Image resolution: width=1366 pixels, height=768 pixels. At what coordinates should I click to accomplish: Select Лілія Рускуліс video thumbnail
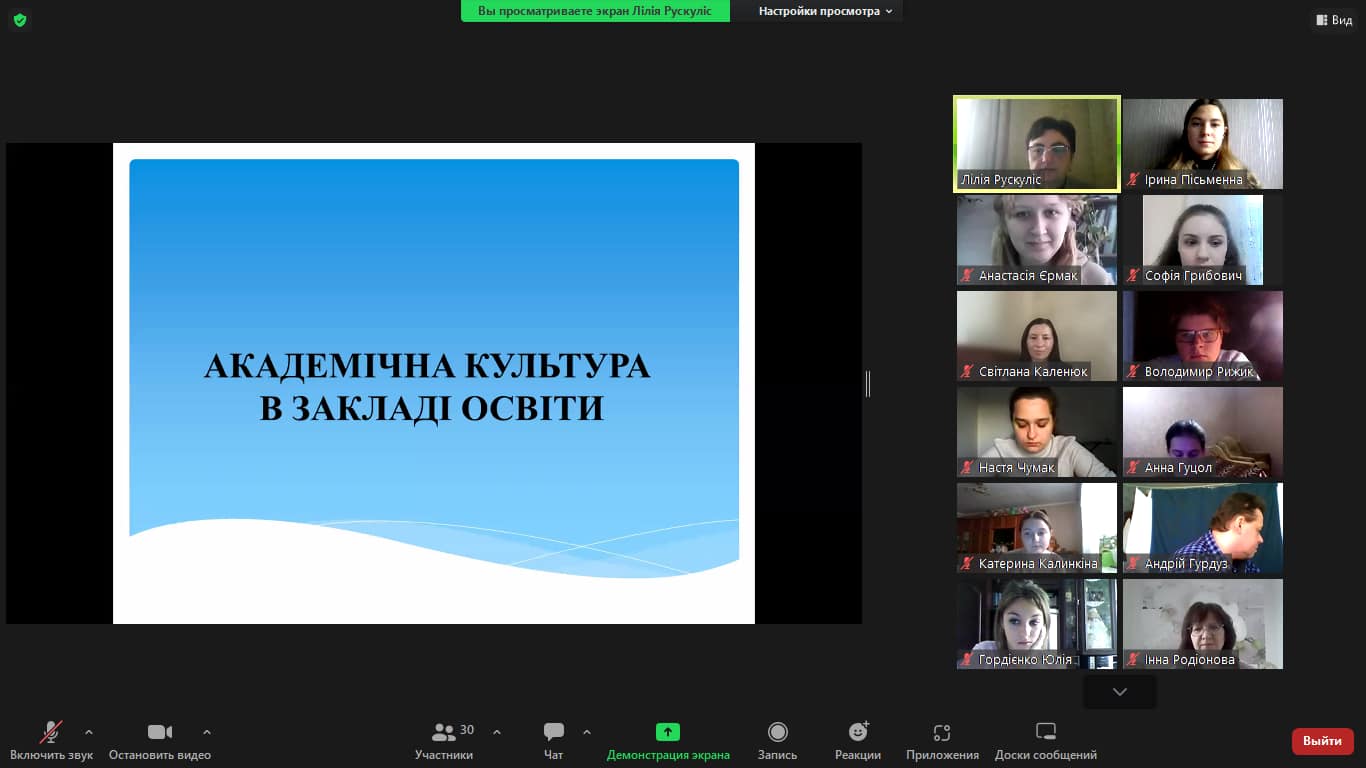(x=1037, y=143)
